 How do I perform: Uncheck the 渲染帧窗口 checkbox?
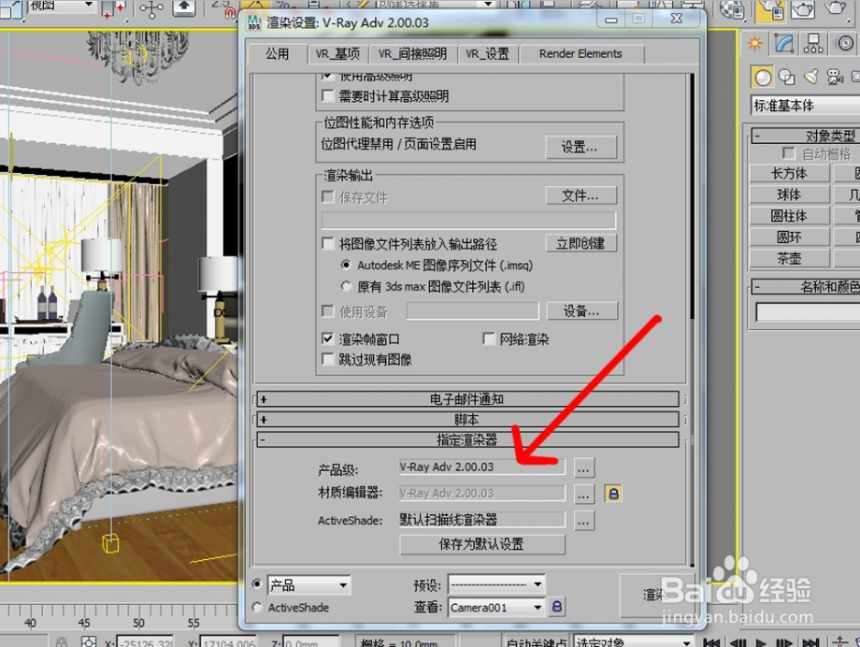[328, 338]
